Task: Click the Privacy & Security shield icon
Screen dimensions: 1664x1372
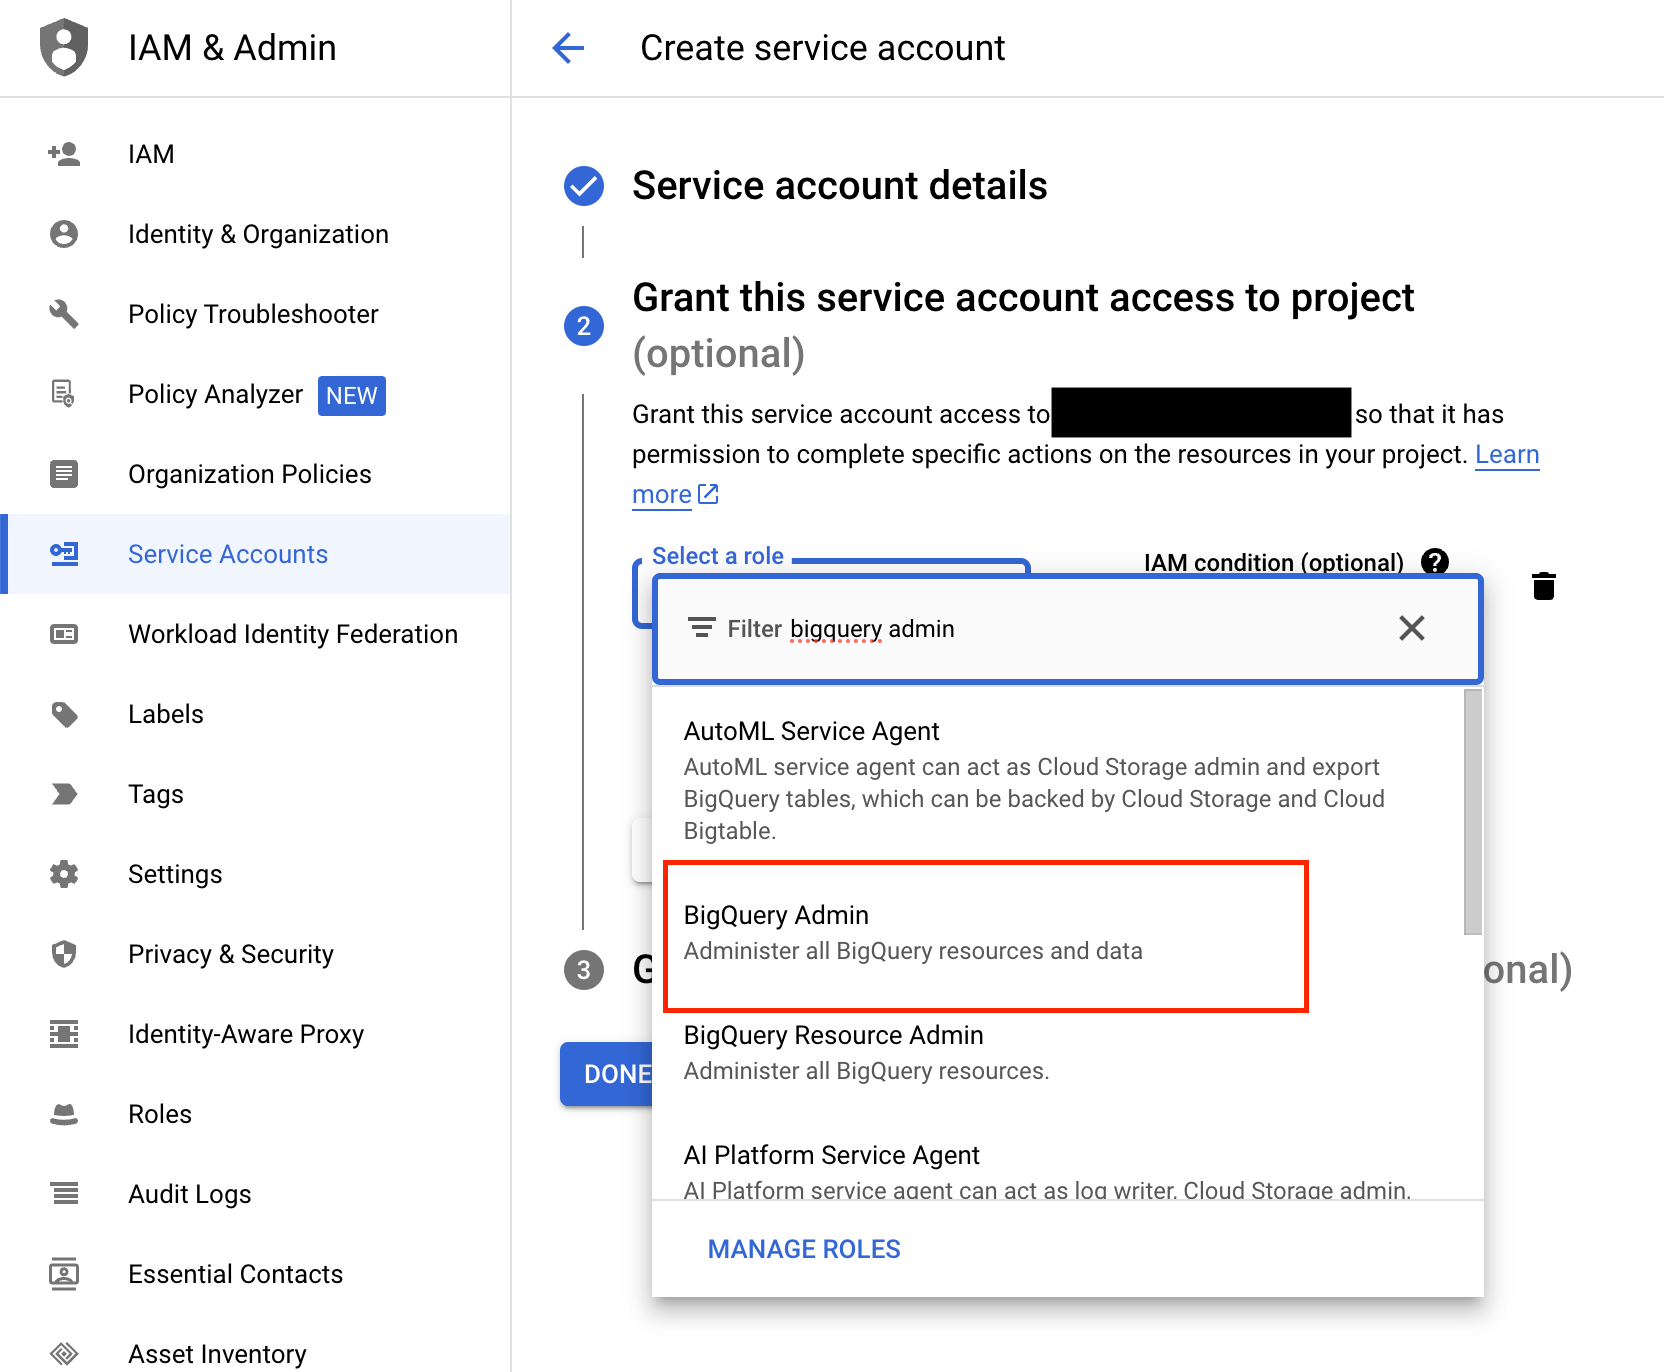Action: coord(64,954)
